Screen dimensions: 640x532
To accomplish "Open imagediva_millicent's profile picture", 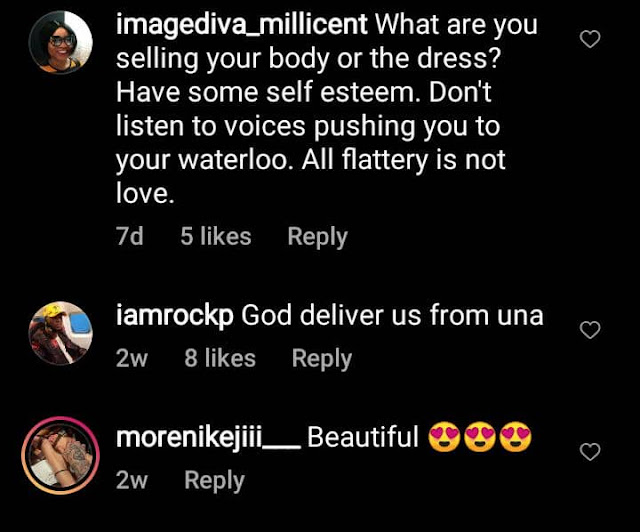I will pyautogui.click(x=60, y=42).
